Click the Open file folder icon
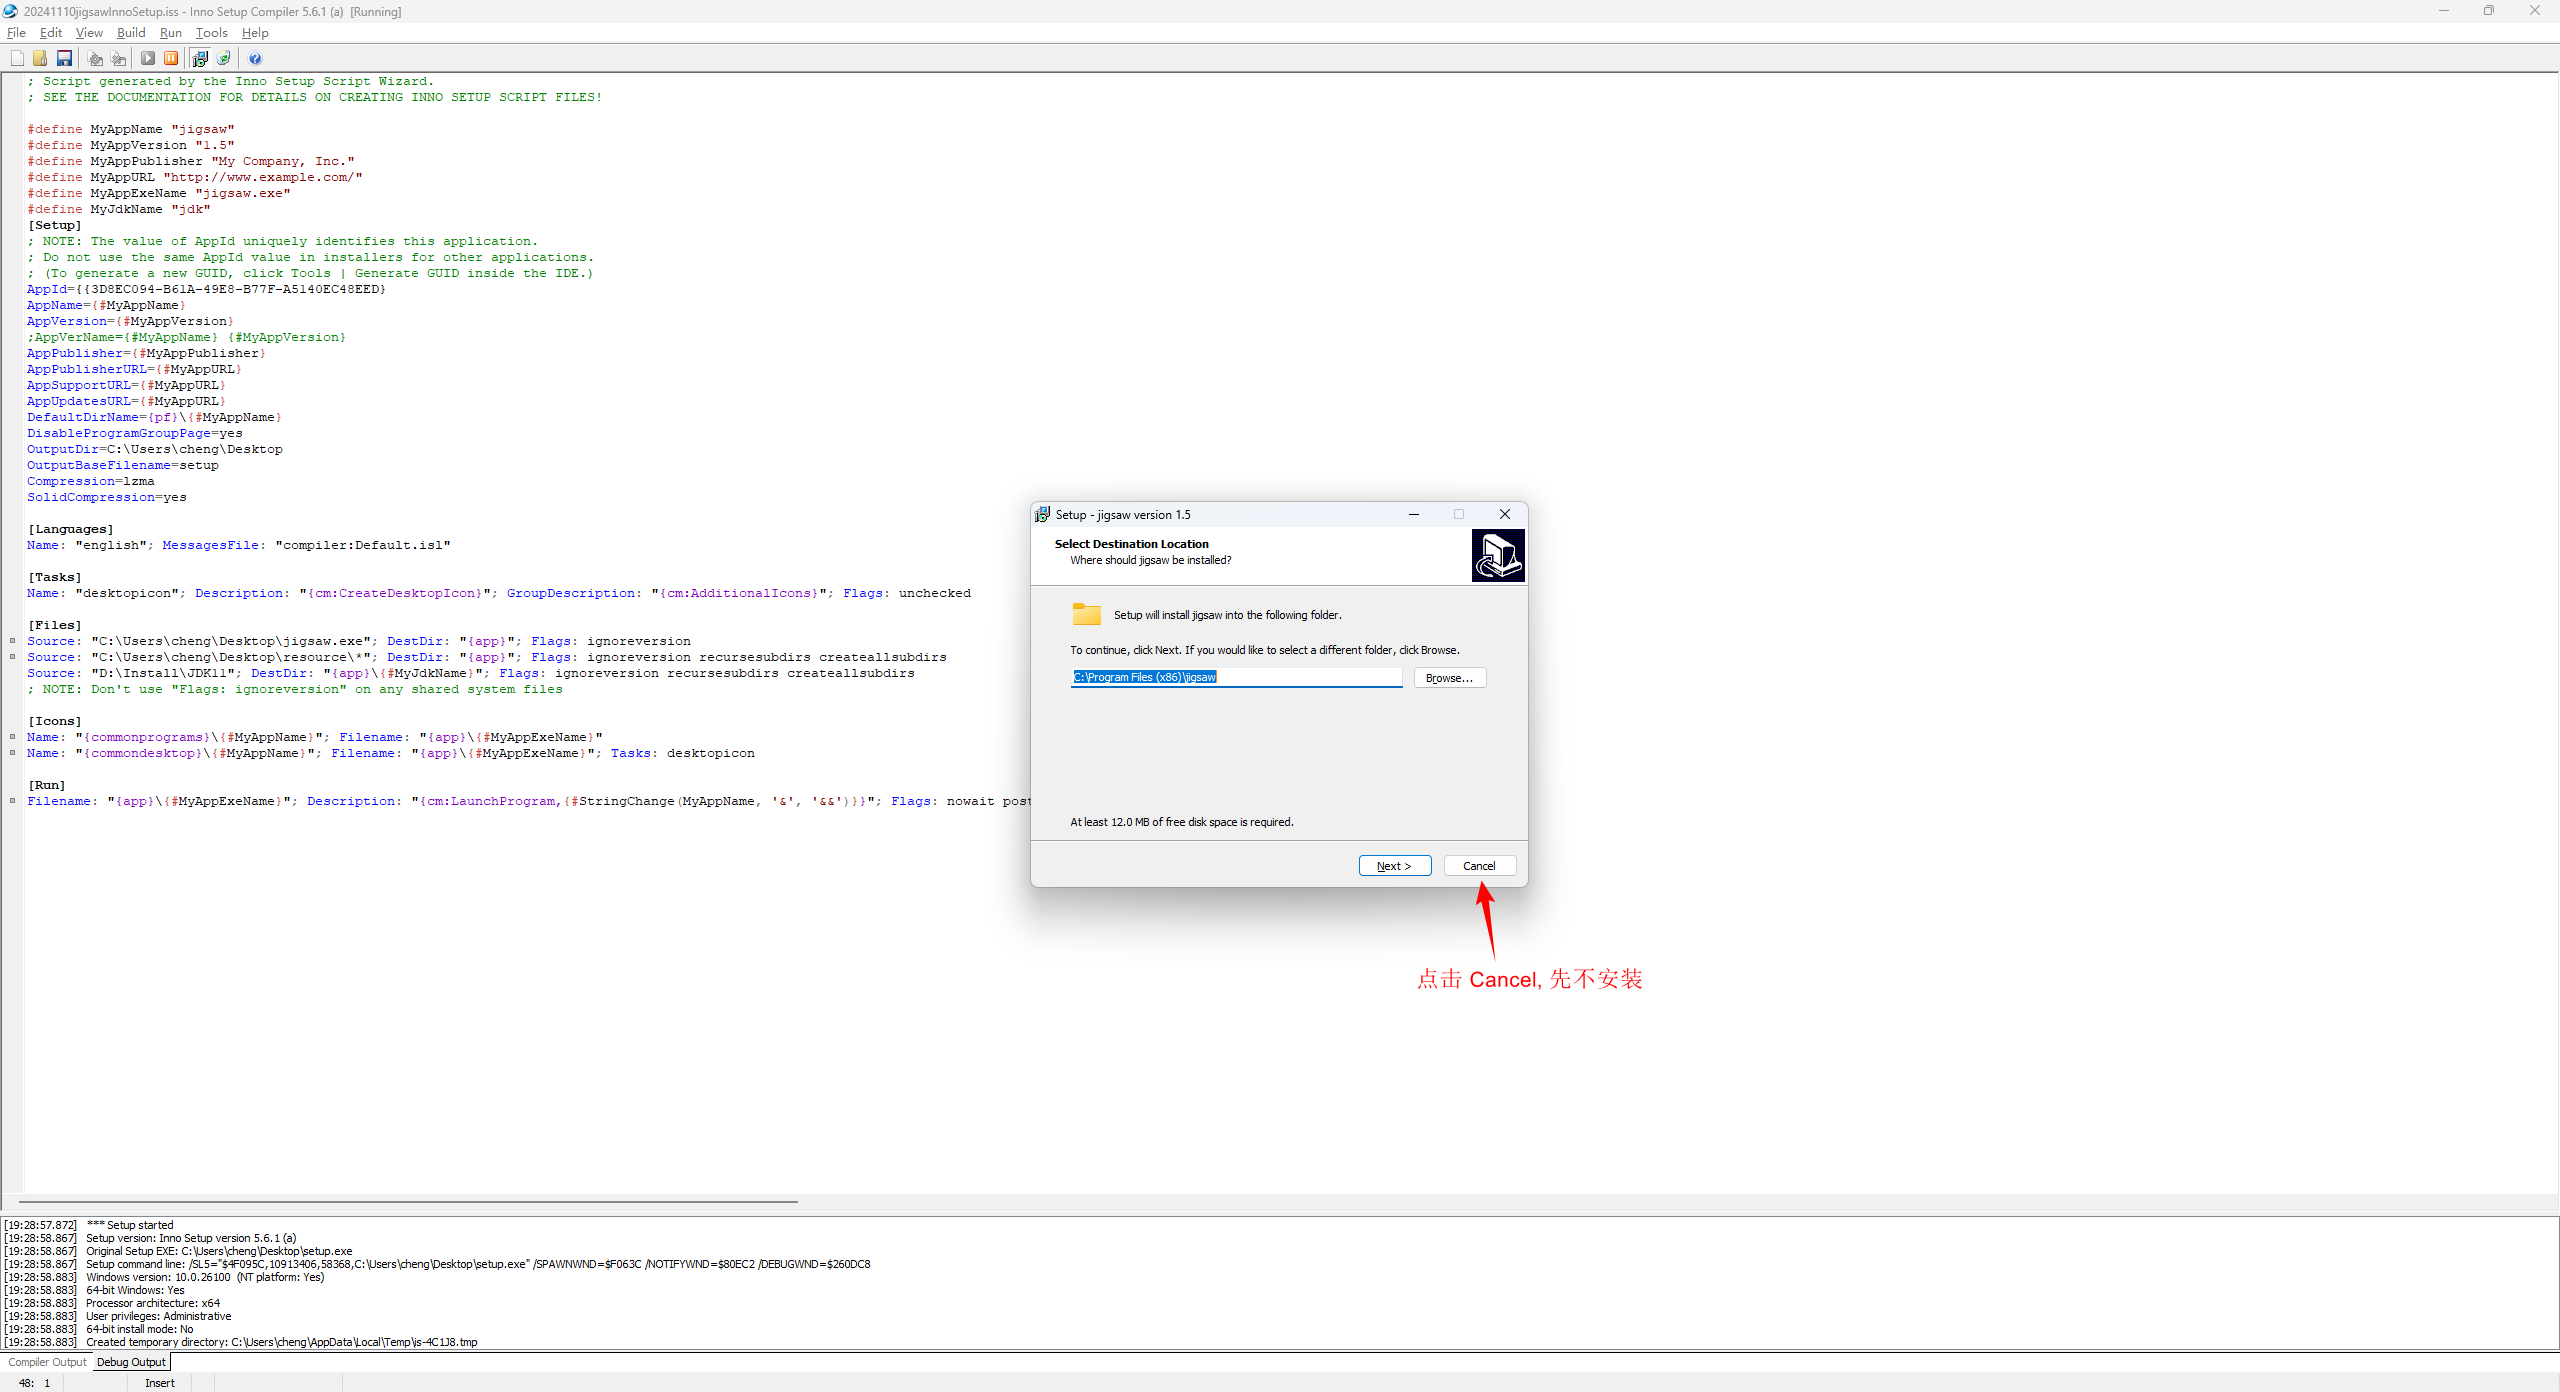 40,58
